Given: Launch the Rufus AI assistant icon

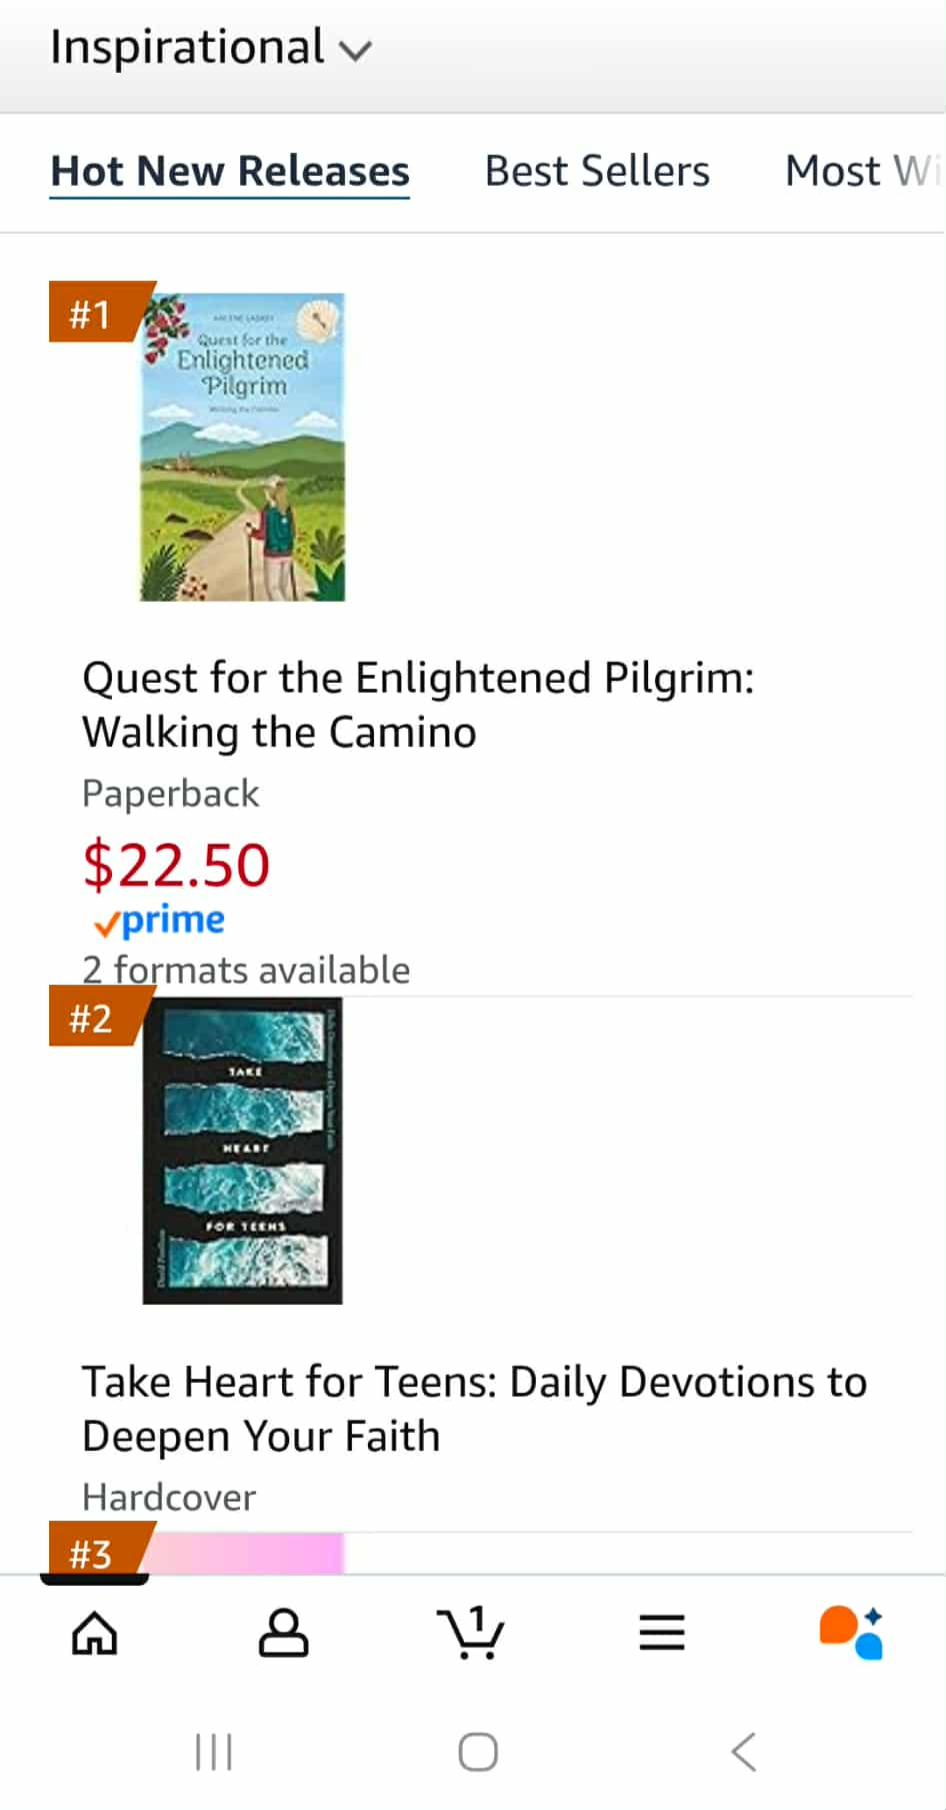Looking at the screenshot, I should (851, 1632).
